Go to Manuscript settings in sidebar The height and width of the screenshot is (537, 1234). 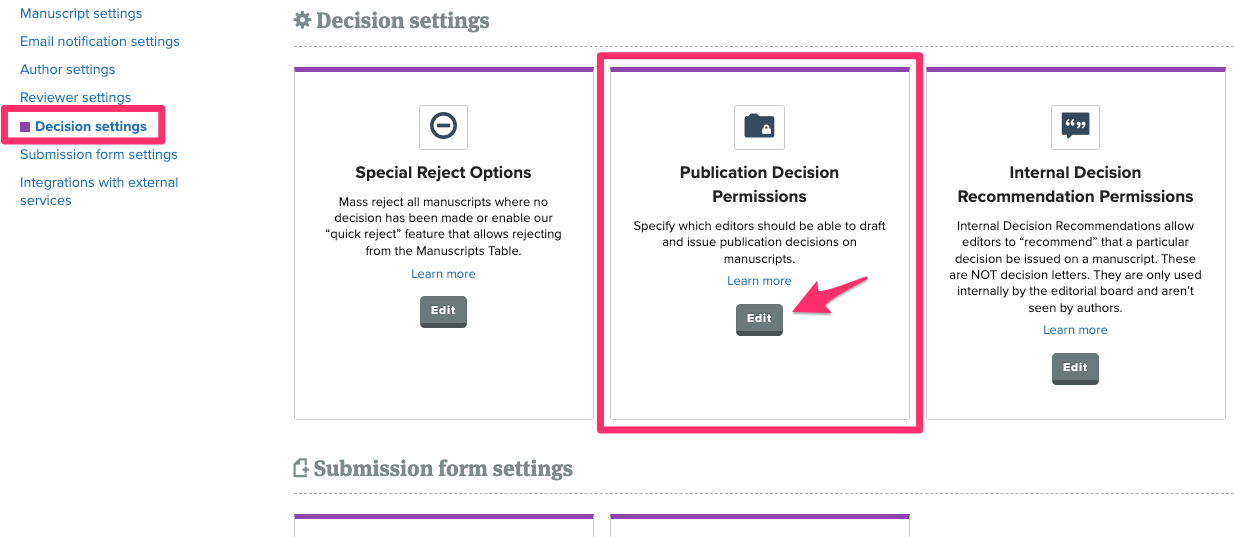pos(81,14)
